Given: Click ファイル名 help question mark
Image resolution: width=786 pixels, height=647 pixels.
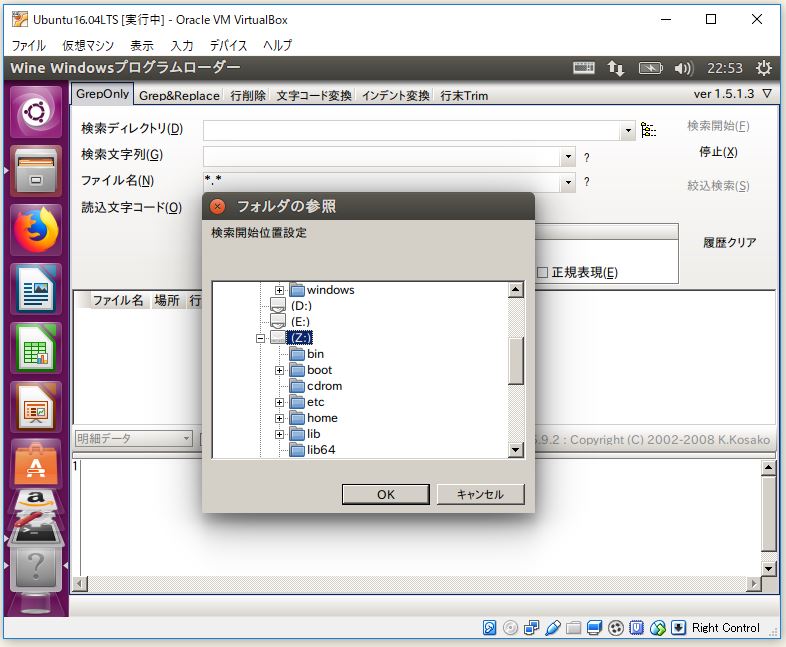Looking at the screenshot, I should click(x=586, y=182).
